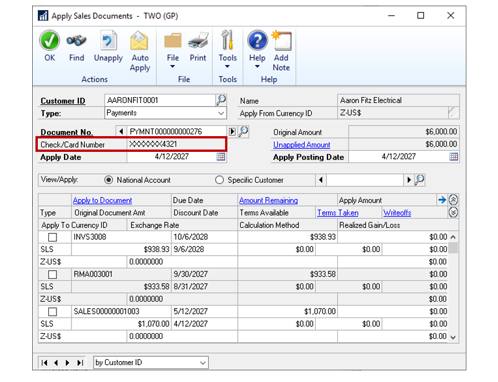
Task: Open the Specific Customer lookup magnifier
Action: point(419,180)
